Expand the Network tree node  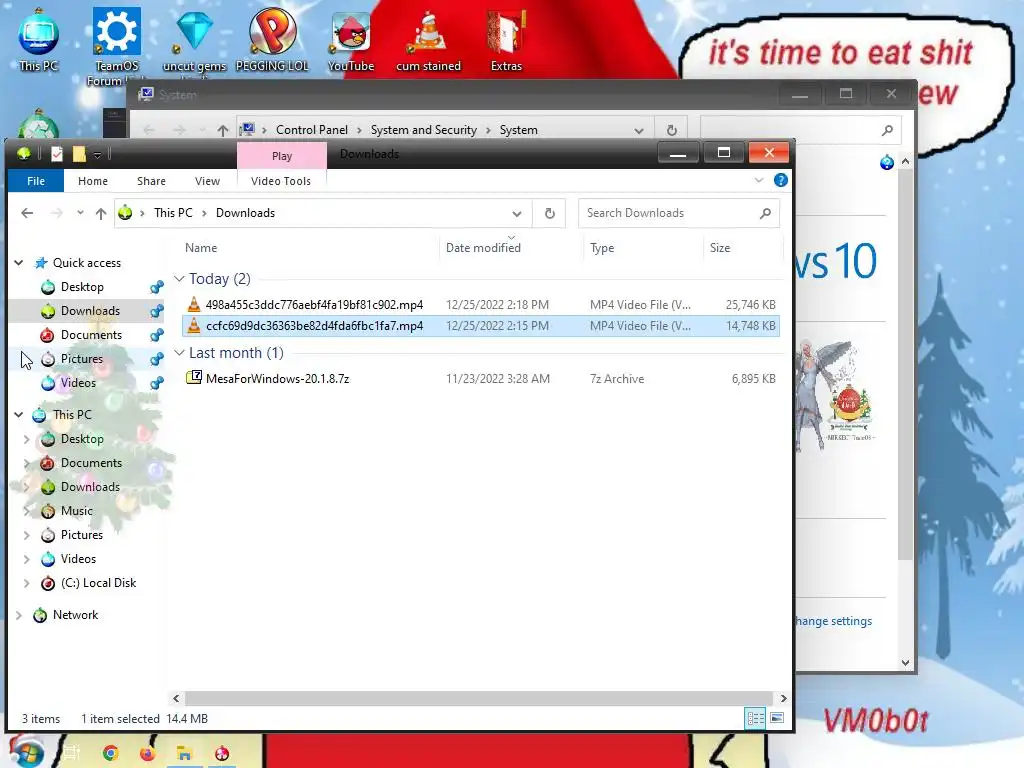coord(19,615)
